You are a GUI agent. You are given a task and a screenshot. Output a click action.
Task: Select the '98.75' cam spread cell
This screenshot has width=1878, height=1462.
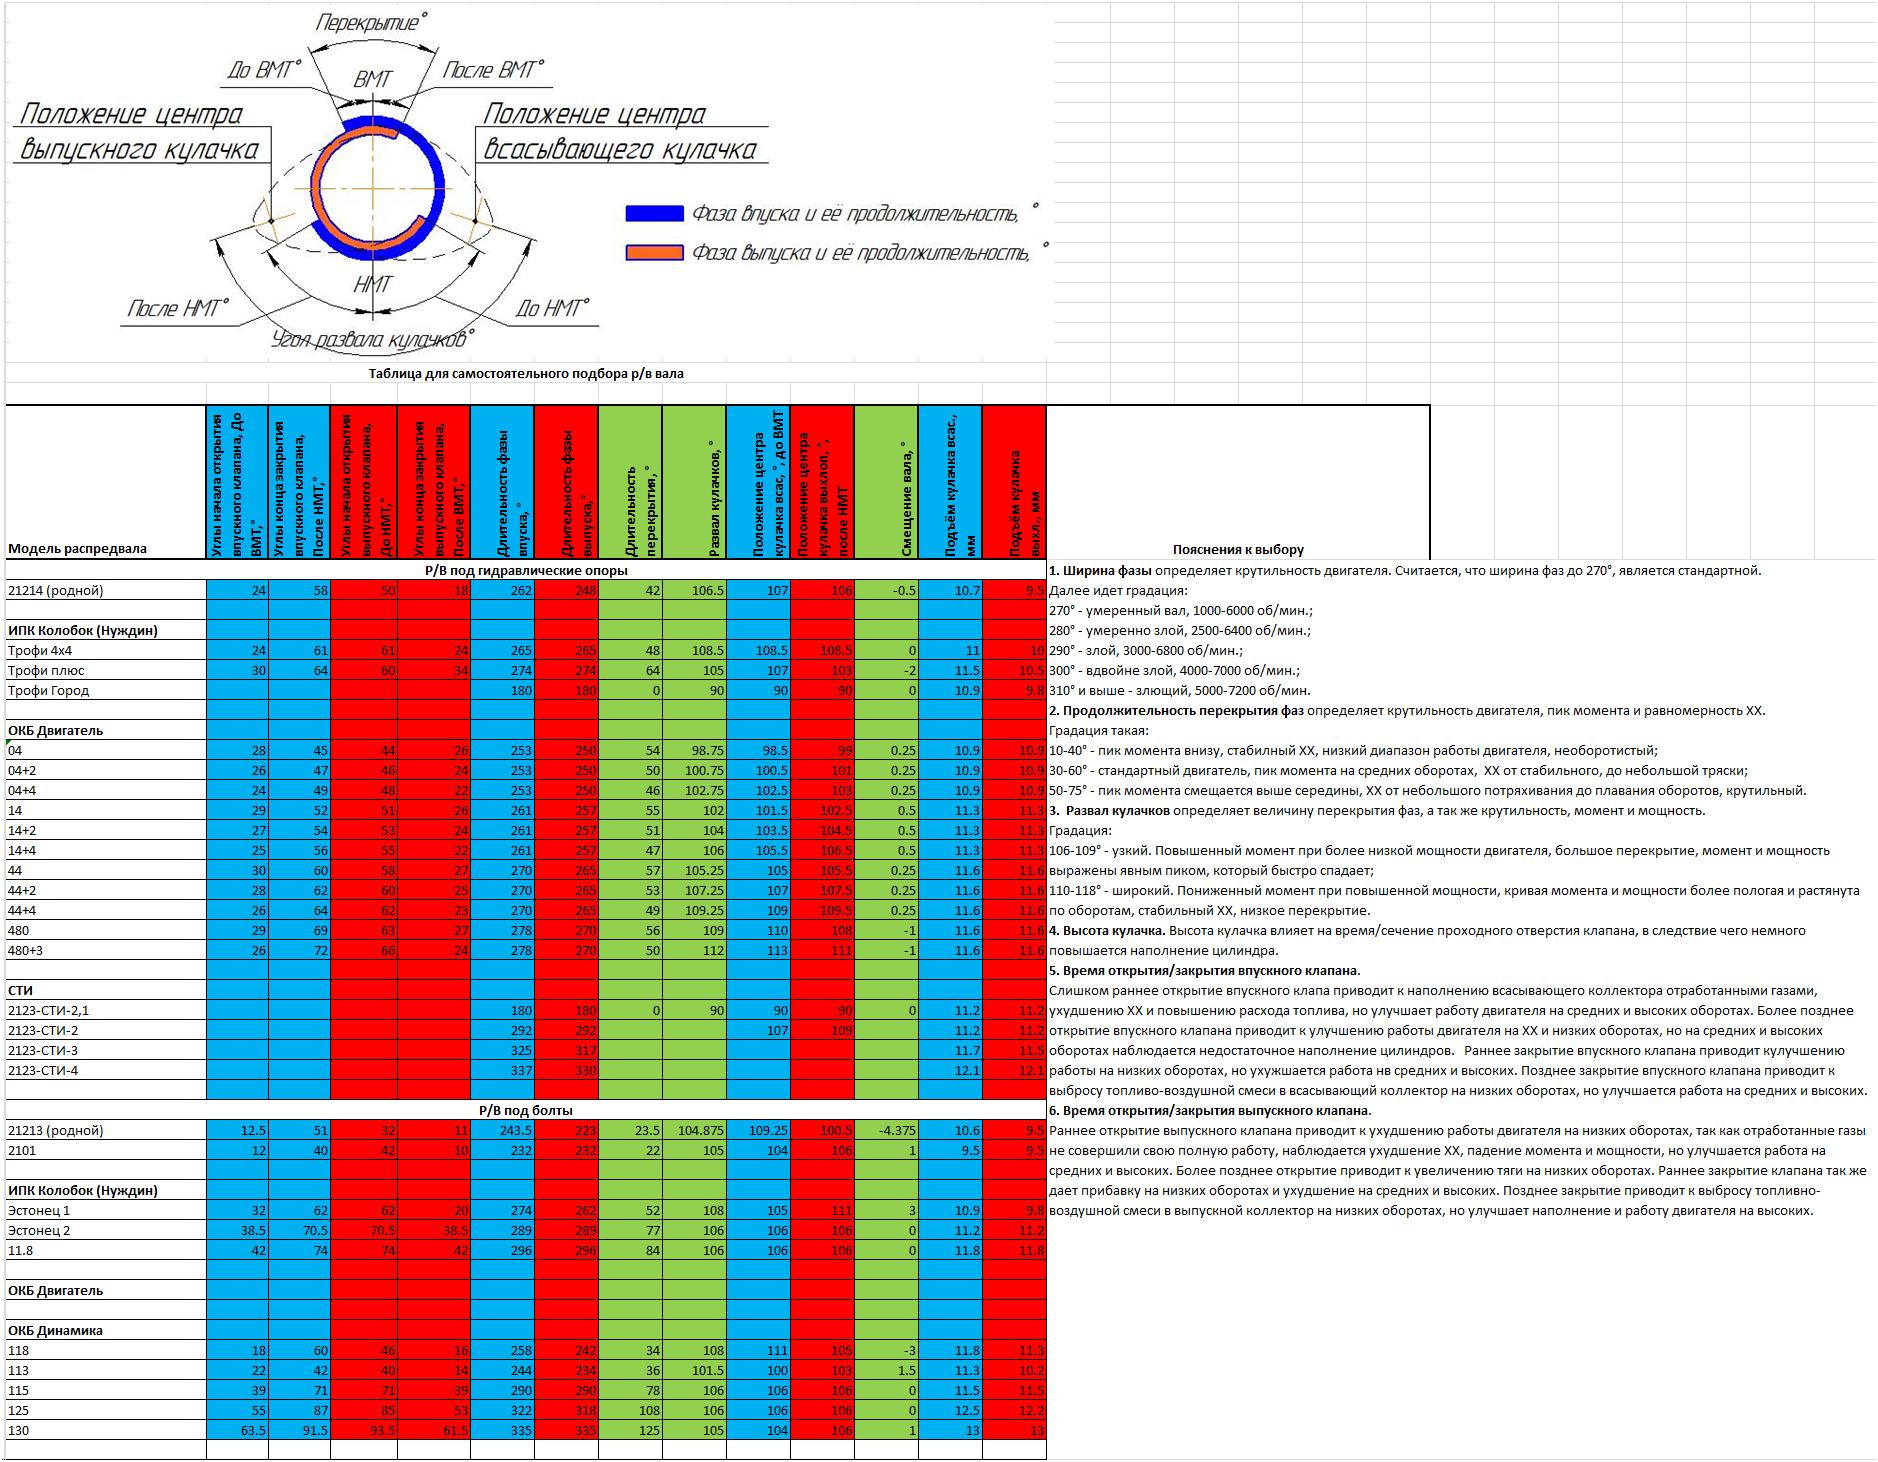694,750
